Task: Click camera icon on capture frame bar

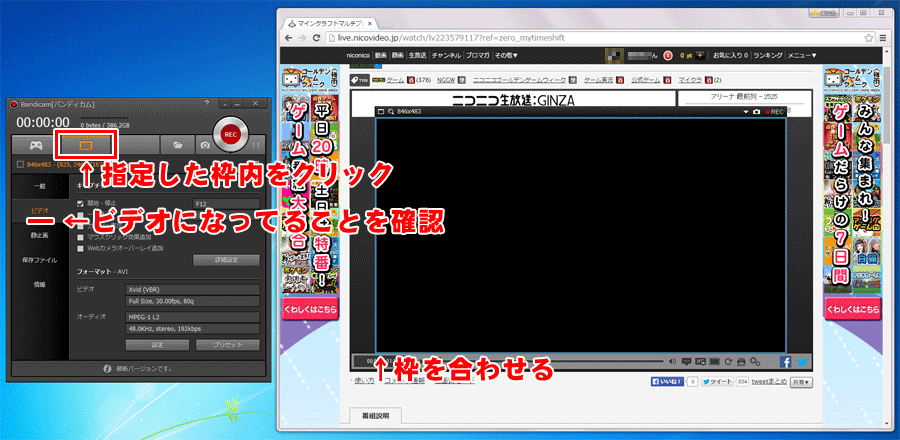Action: (x=756, y=111)
